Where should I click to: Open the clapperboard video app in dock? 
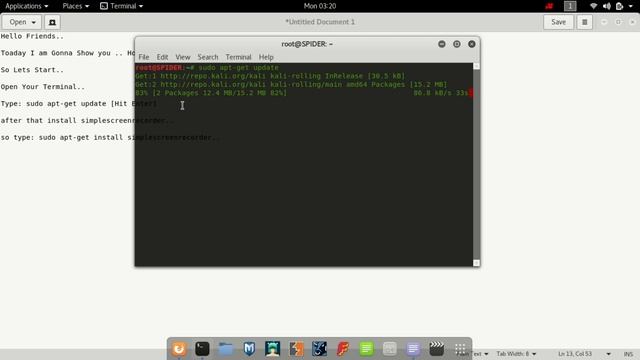coord(437,349)
